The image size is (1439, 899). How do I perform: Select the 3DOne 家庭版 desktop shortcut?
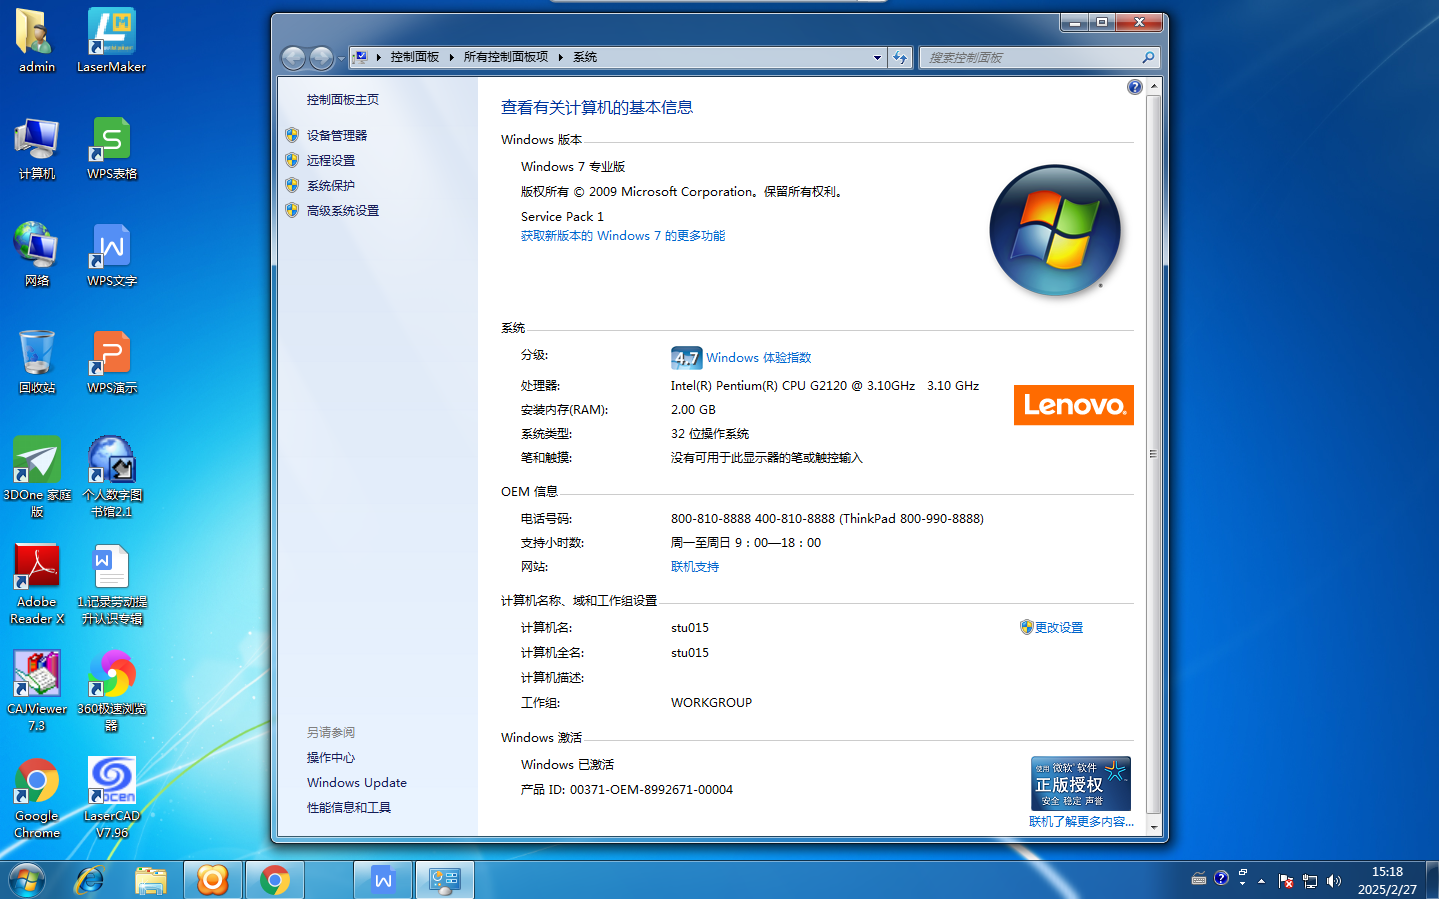pyautogui.click(x=37, y=477)
